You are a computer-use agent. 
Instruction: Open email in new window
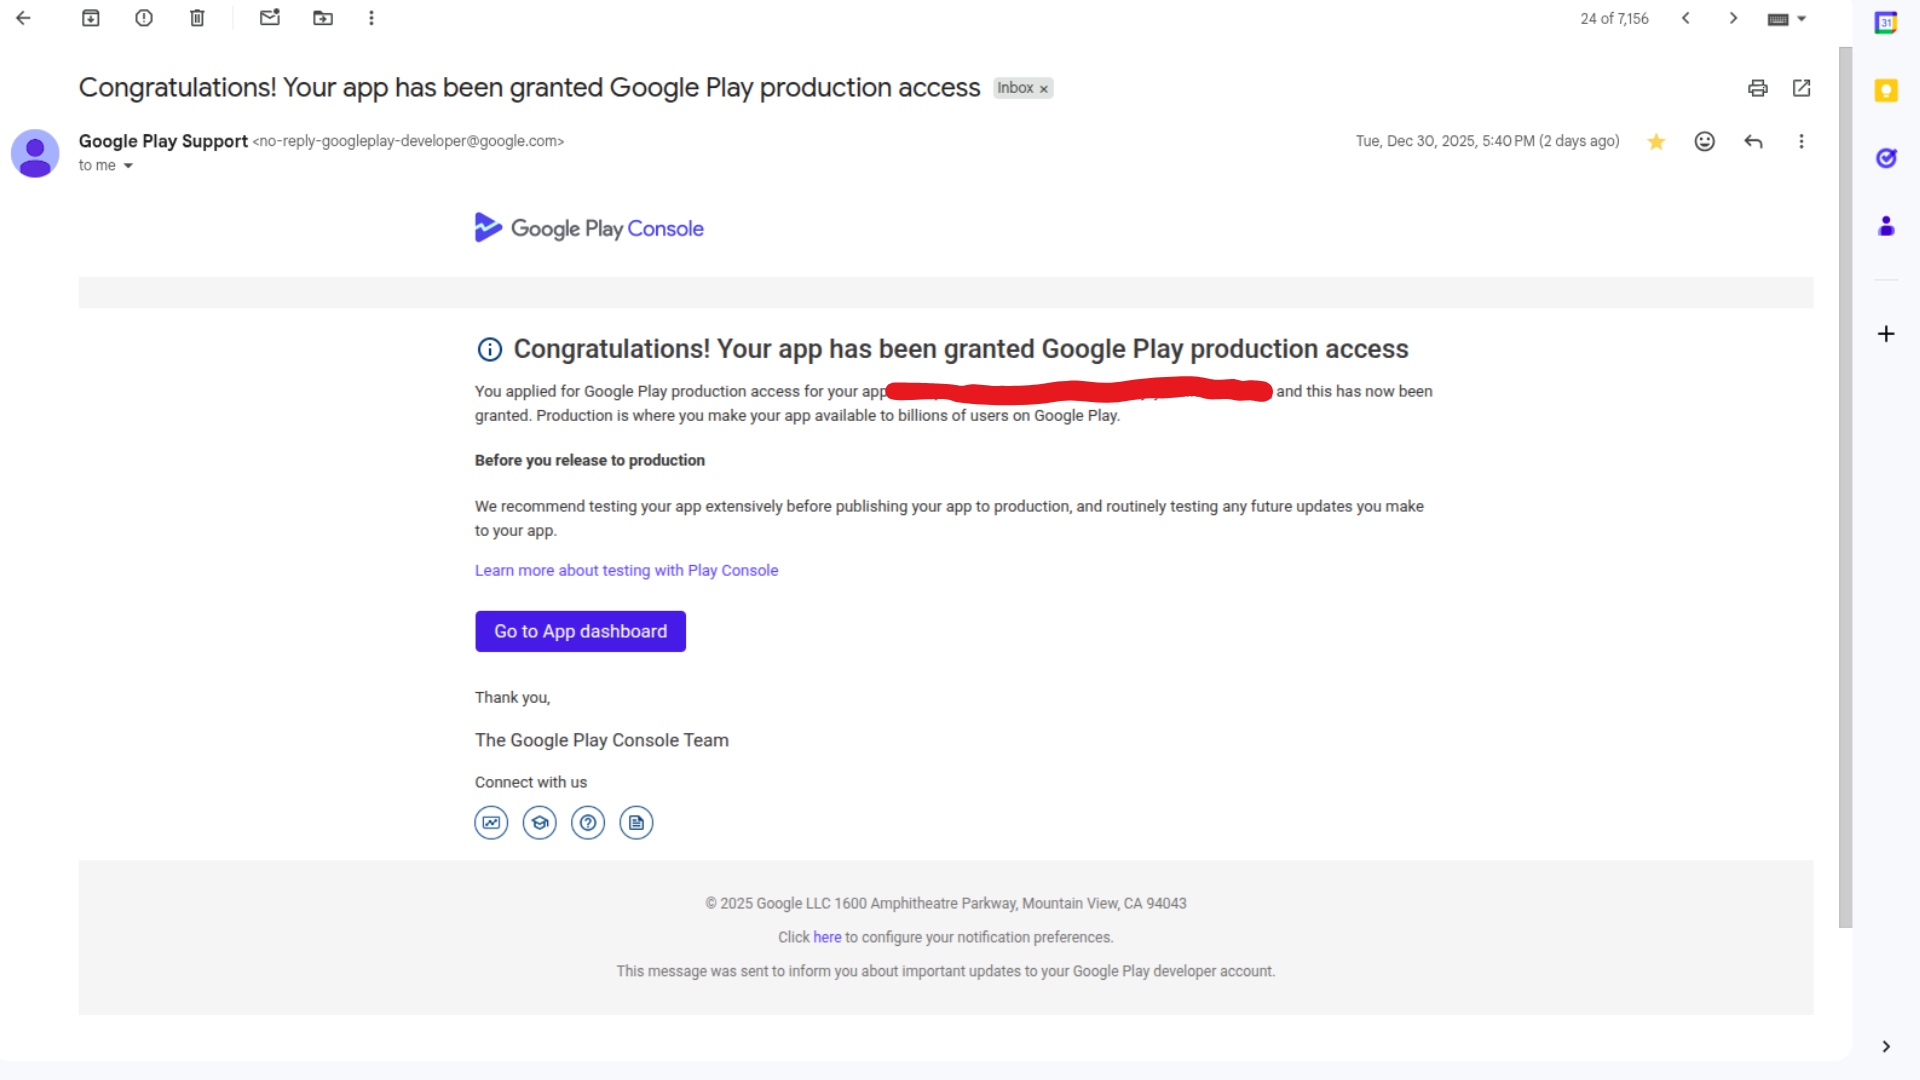(1801, 88)
